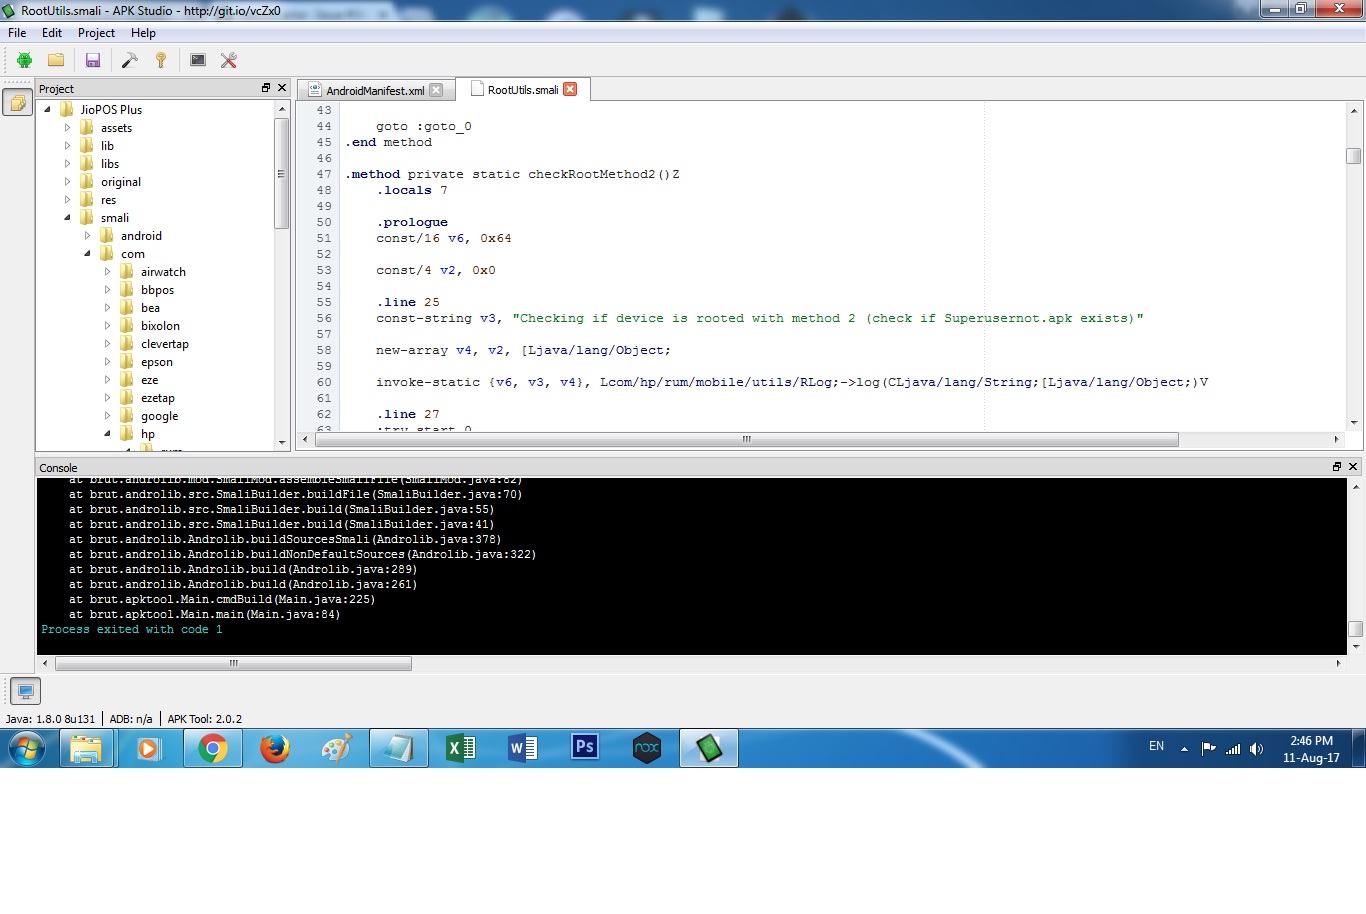This screenshot has width=1366, height=914.
Task: Open settings via wrench and screwdriver icon
Action: click(229, 60)
